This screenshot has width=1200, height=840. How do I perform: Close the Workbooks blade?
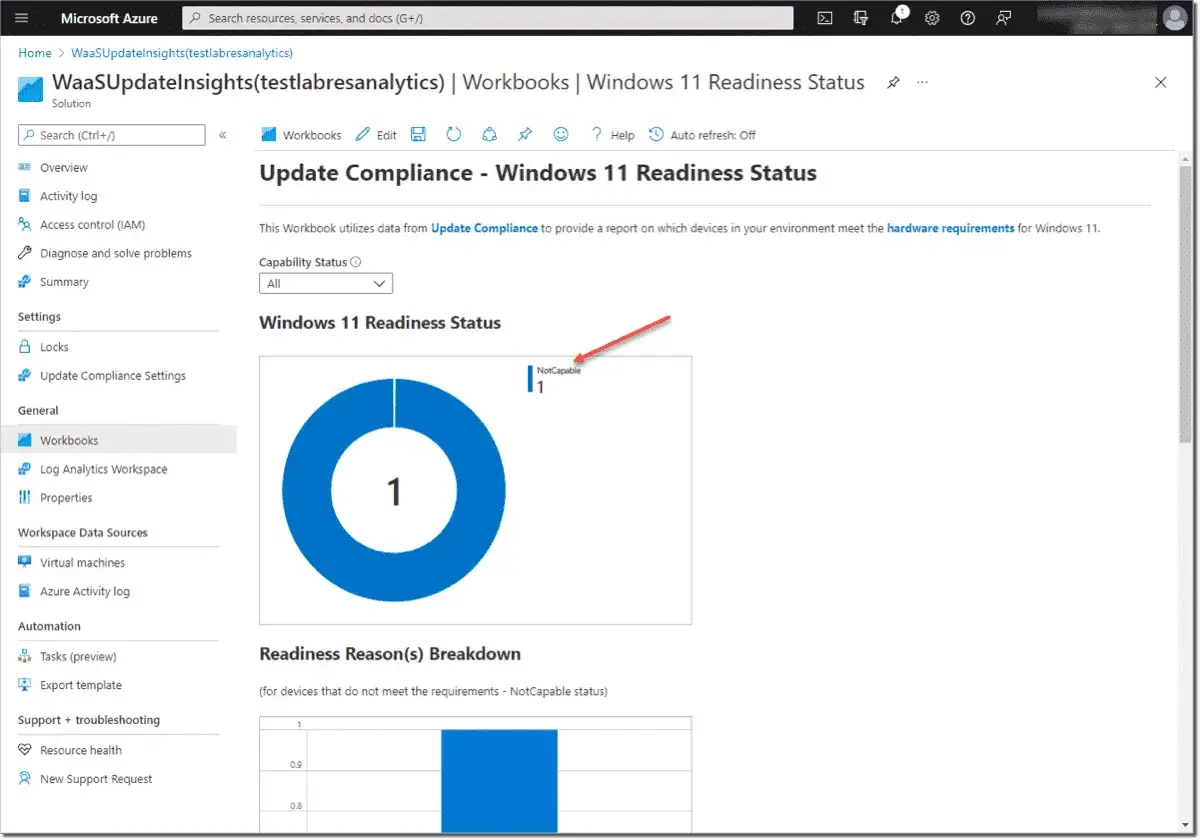coord(1160,83)
